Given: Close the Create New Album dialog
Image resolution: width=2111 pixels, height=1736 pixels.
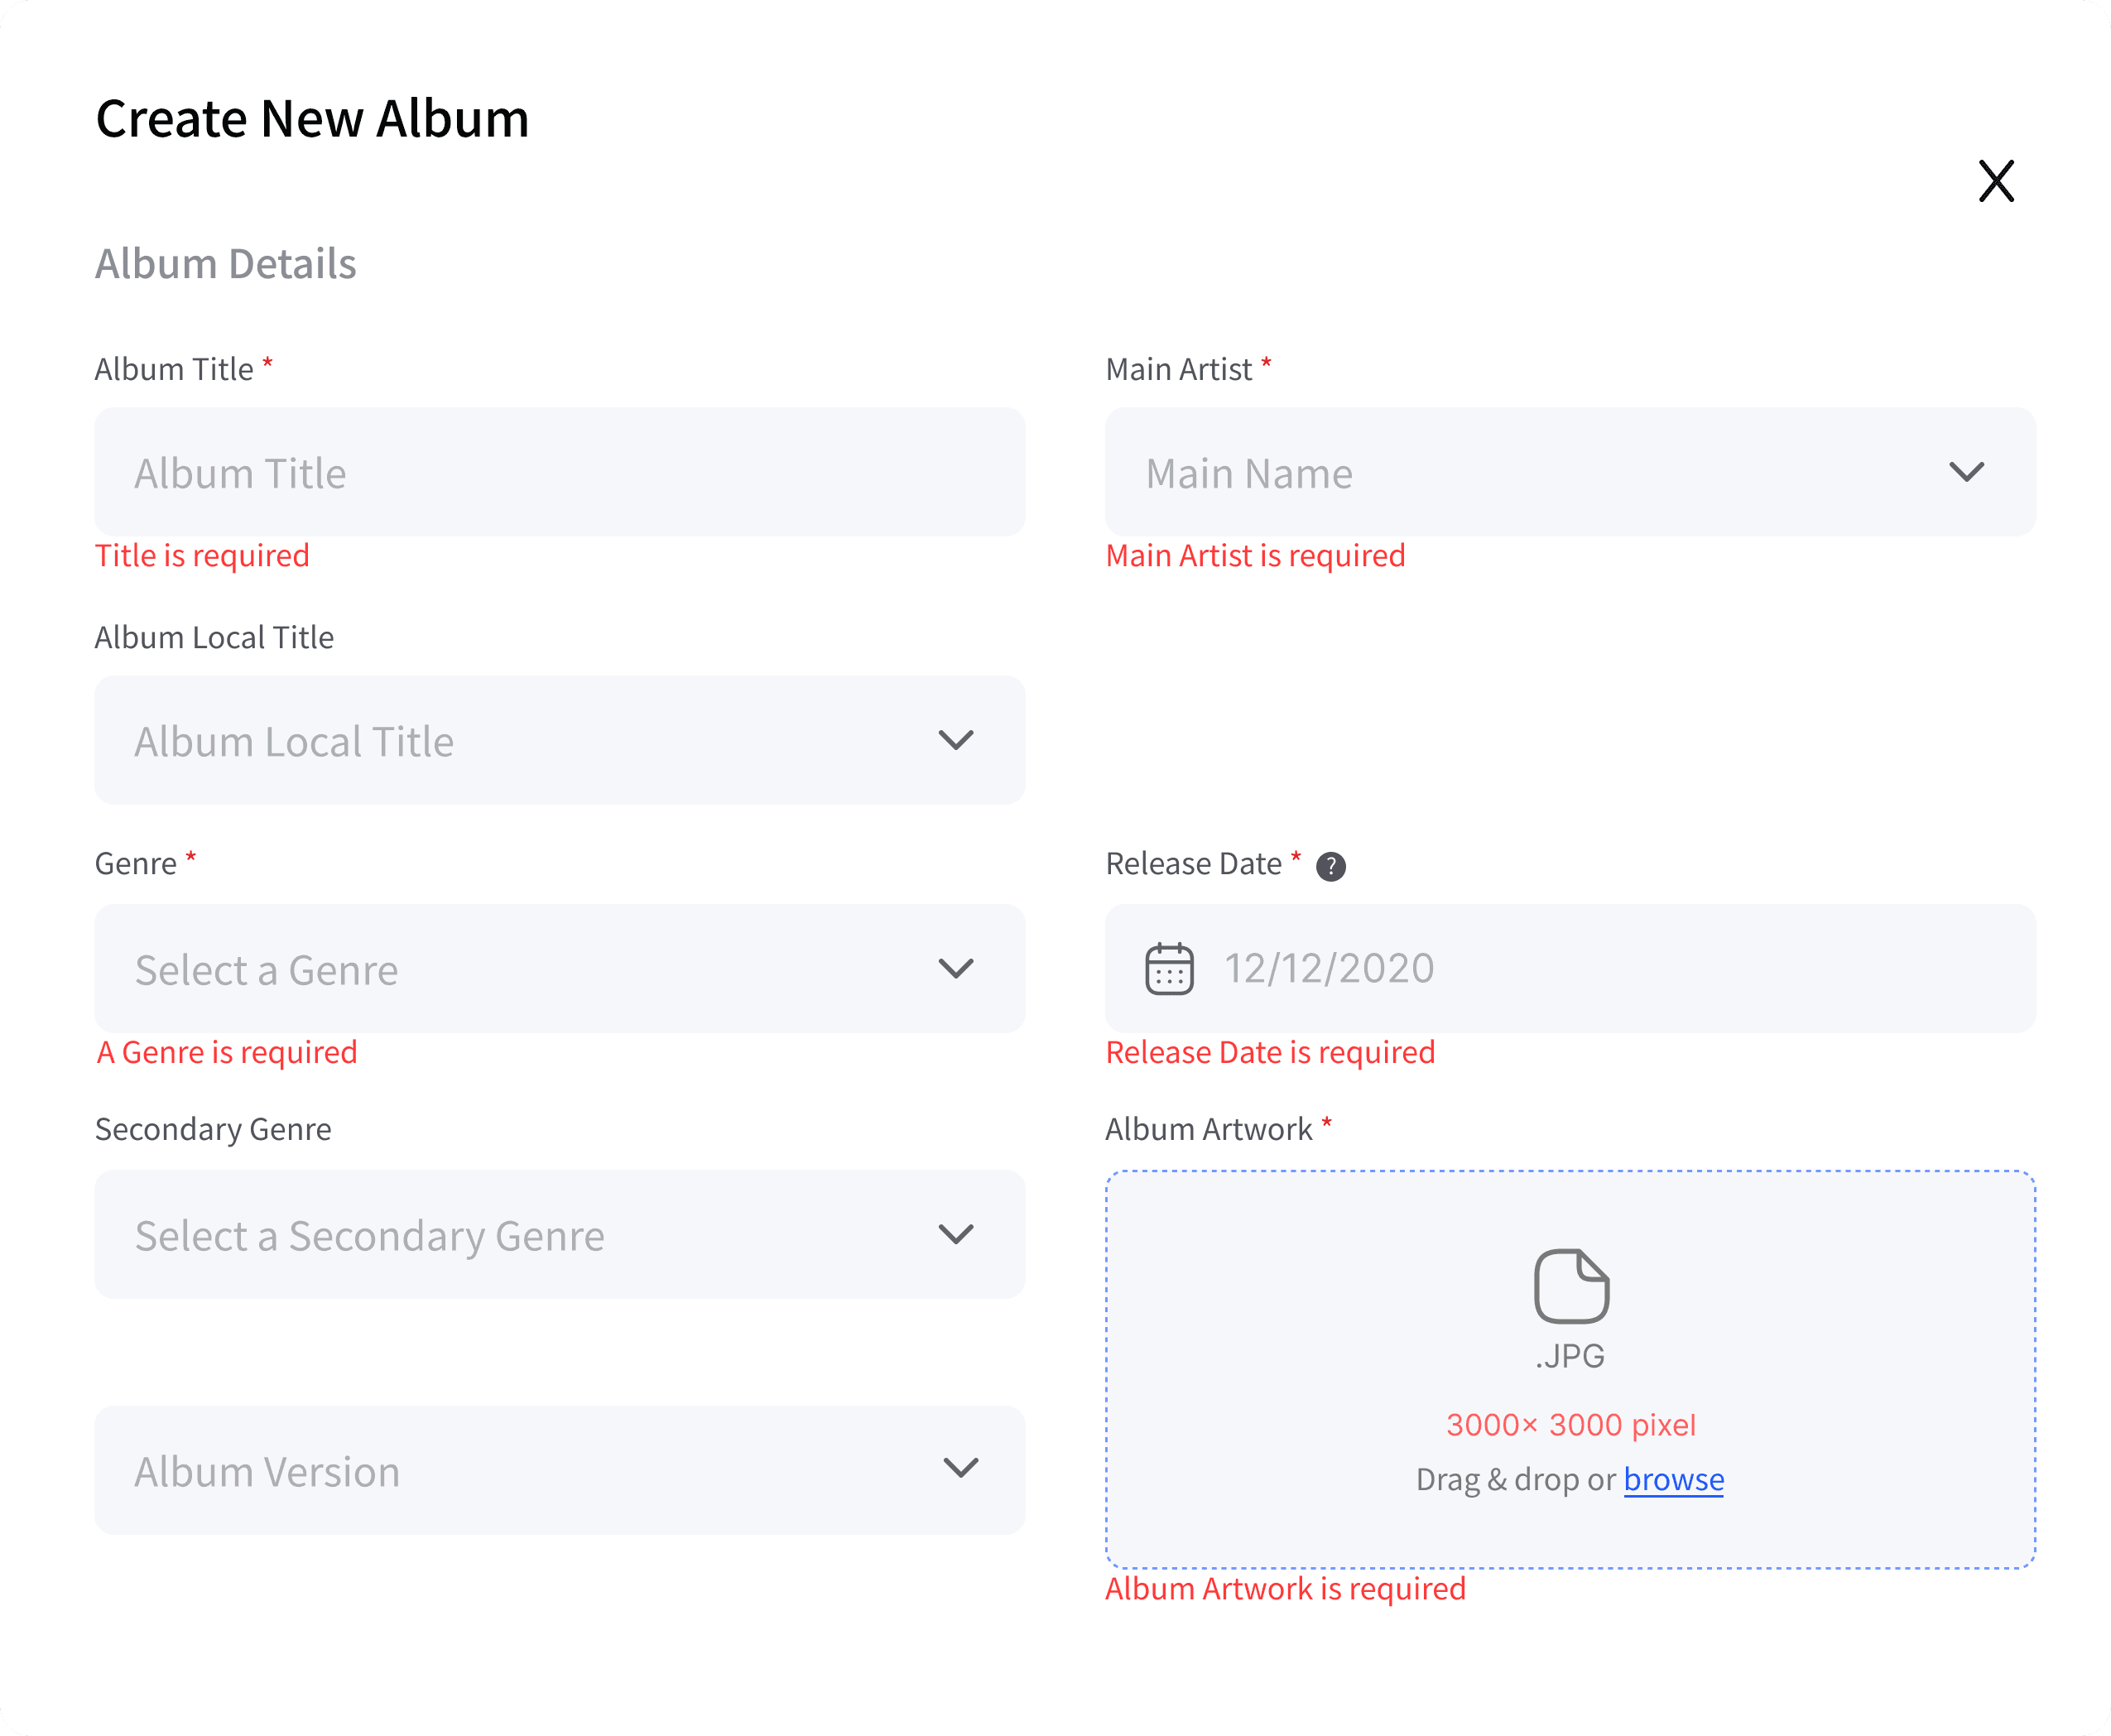Looking at the screenshot, I should (1995, 181).
